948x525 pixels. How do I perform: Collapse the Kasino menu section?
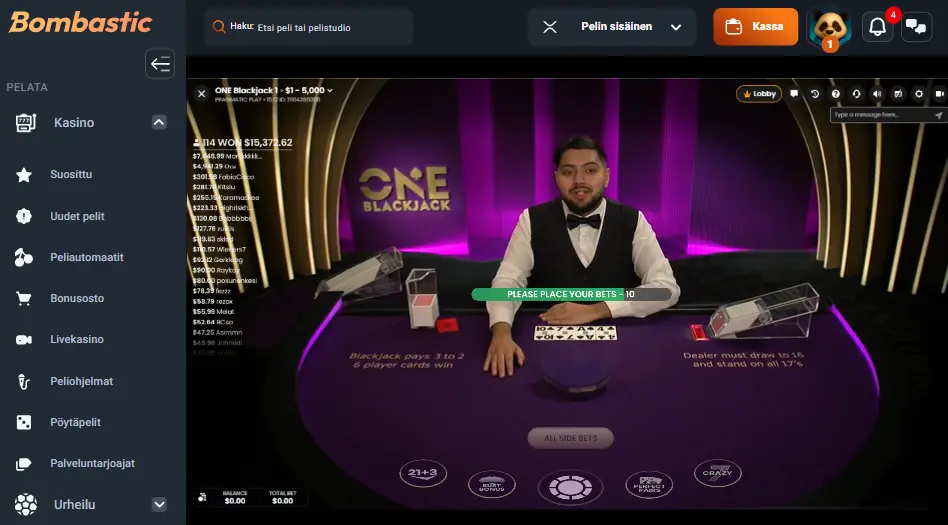[x=159, y=122]
